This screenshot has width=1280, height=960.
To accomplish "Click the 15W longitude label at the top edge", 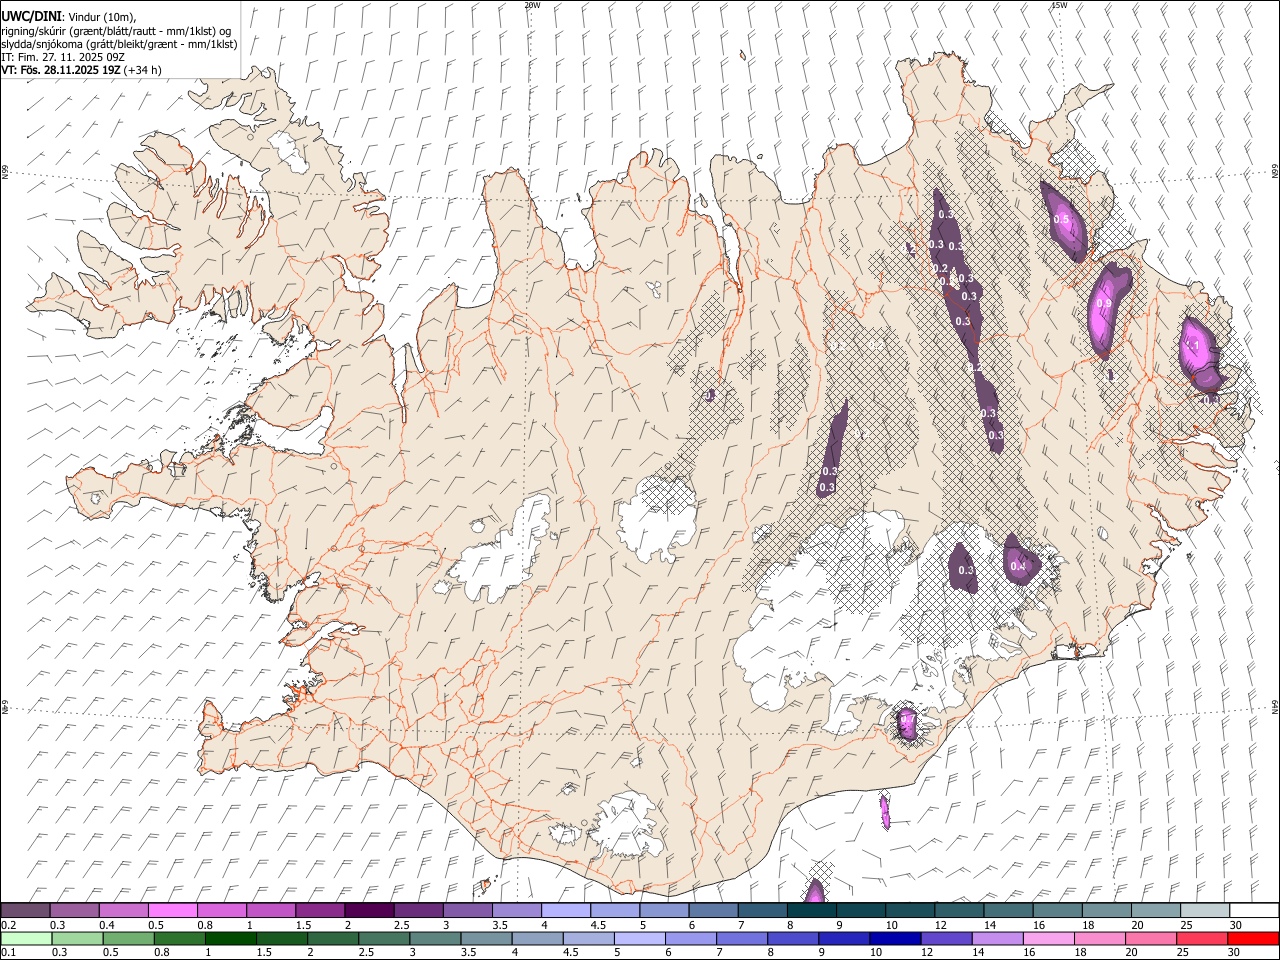I will 1059,5.
